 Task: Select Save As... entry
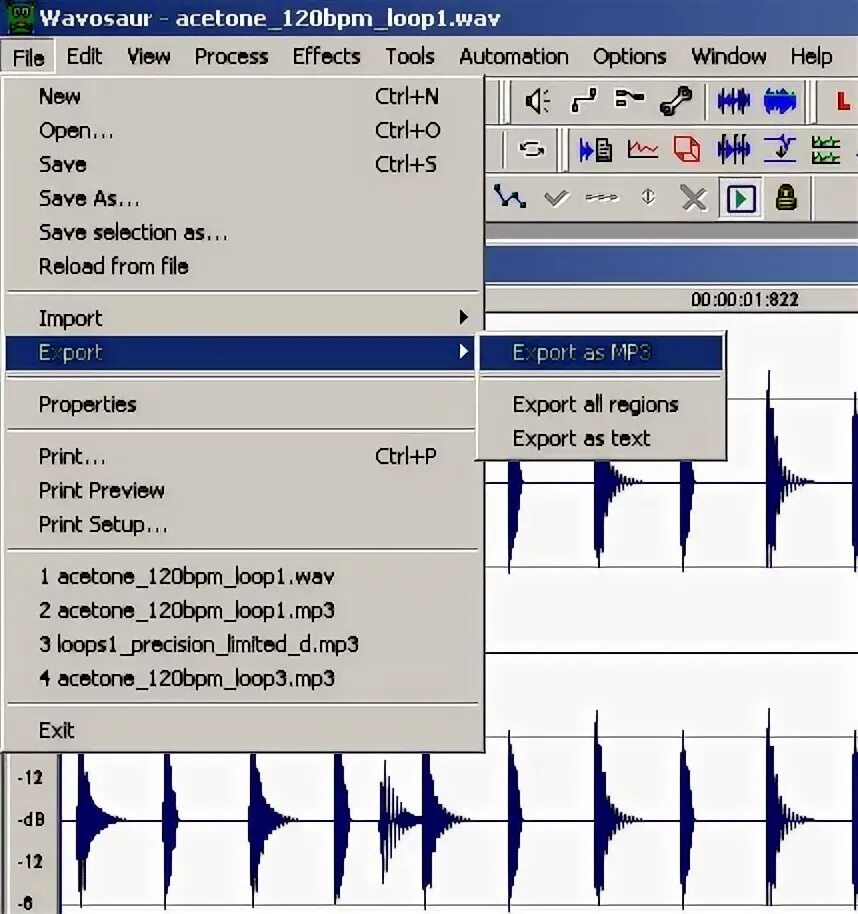click(x=242, y=199)
